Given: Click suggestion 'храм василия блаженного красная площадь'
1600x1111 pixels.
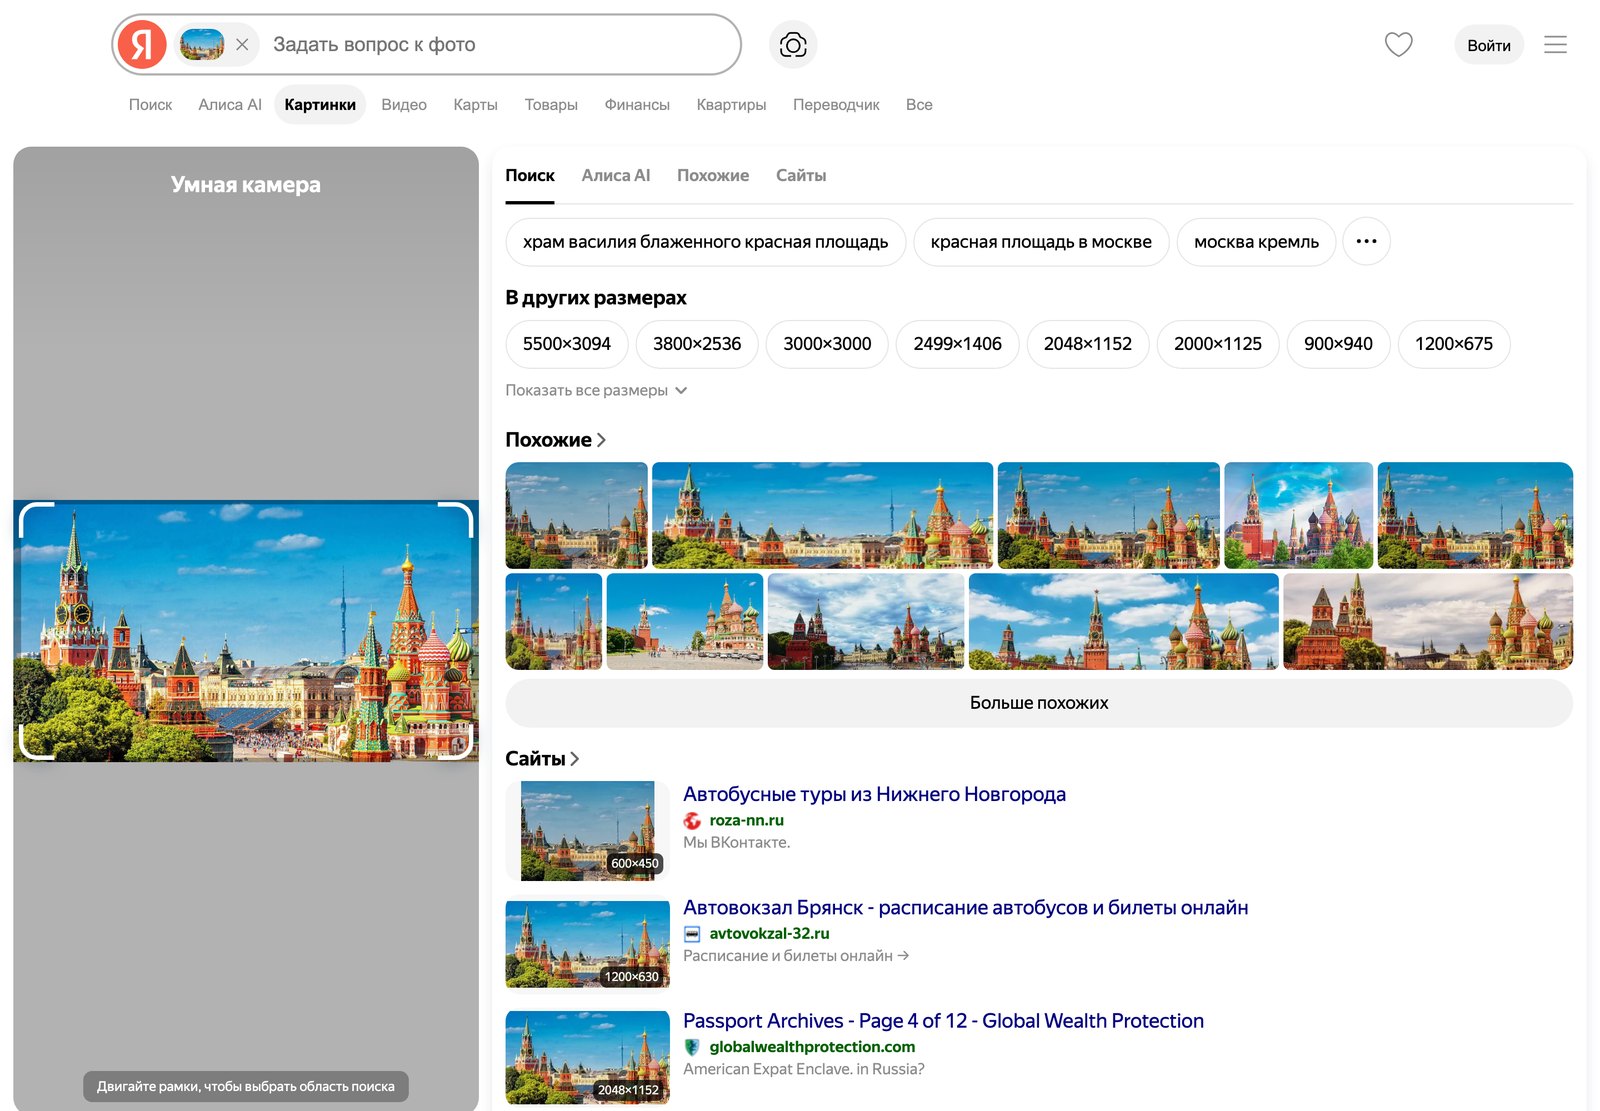Looking at the screenshot, I should click(x=705, y=242).
